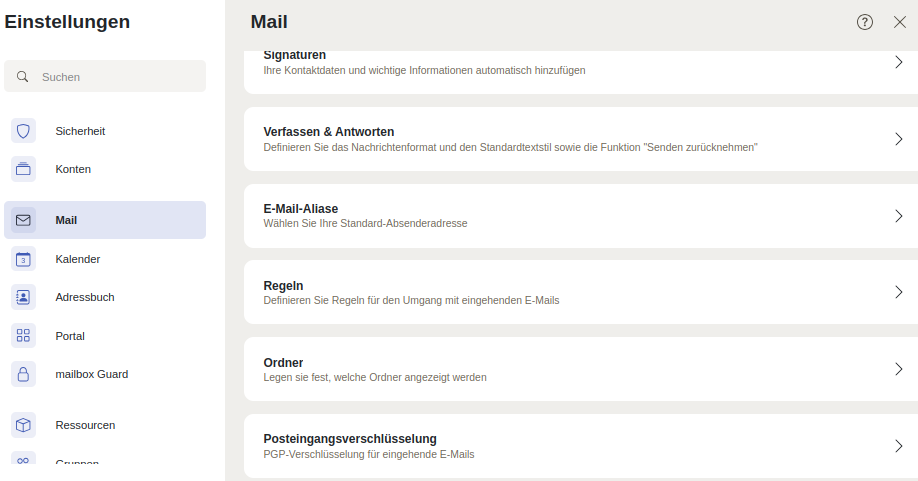Click the Mail envelope icon in sidebar
918x481 pixels.
coord(23,220)
